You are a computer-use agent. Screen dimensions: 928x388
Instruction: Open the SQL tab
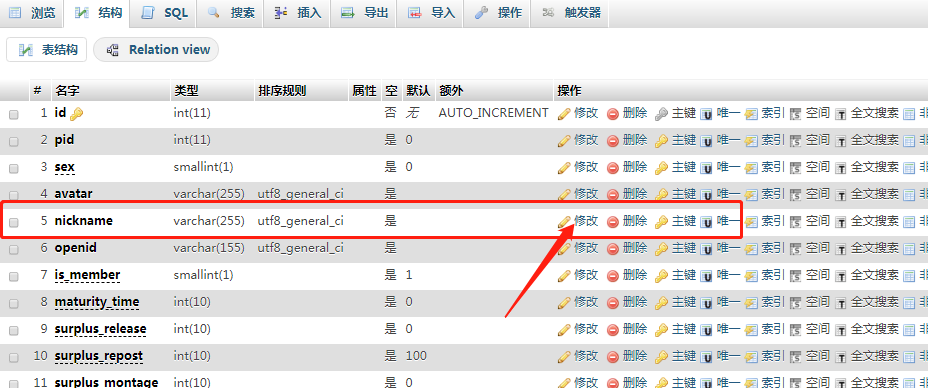(x=166, y=13)
